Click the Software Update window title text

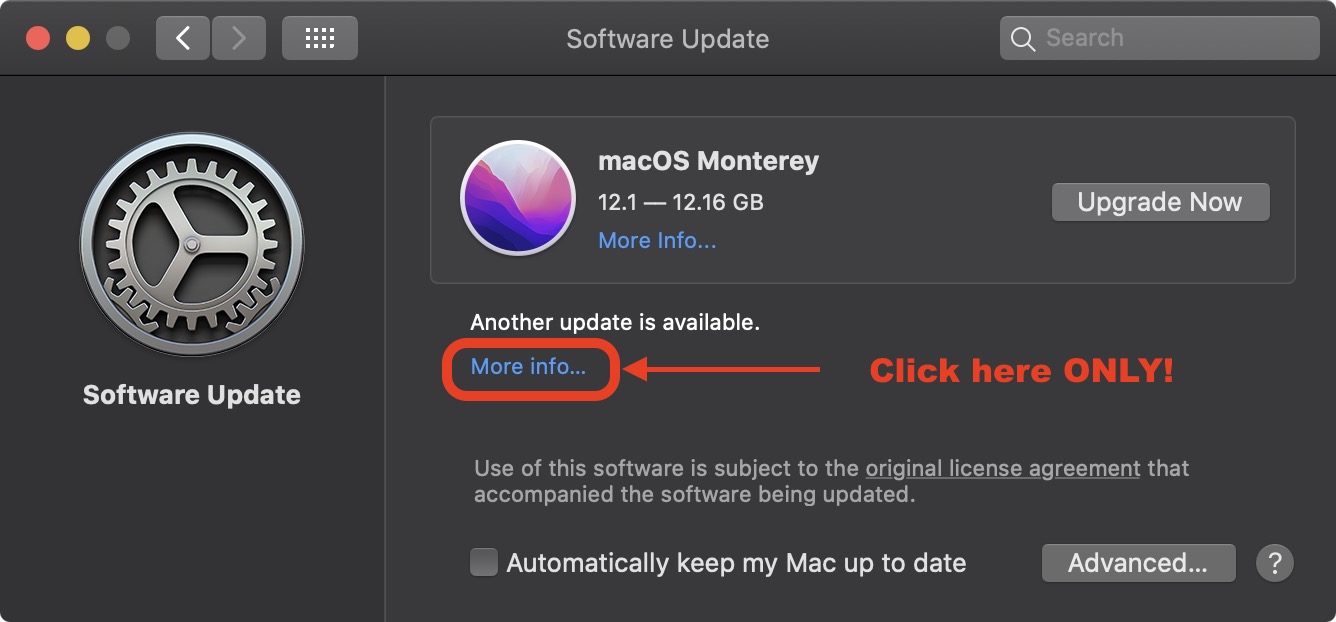[x=667, y=39]
